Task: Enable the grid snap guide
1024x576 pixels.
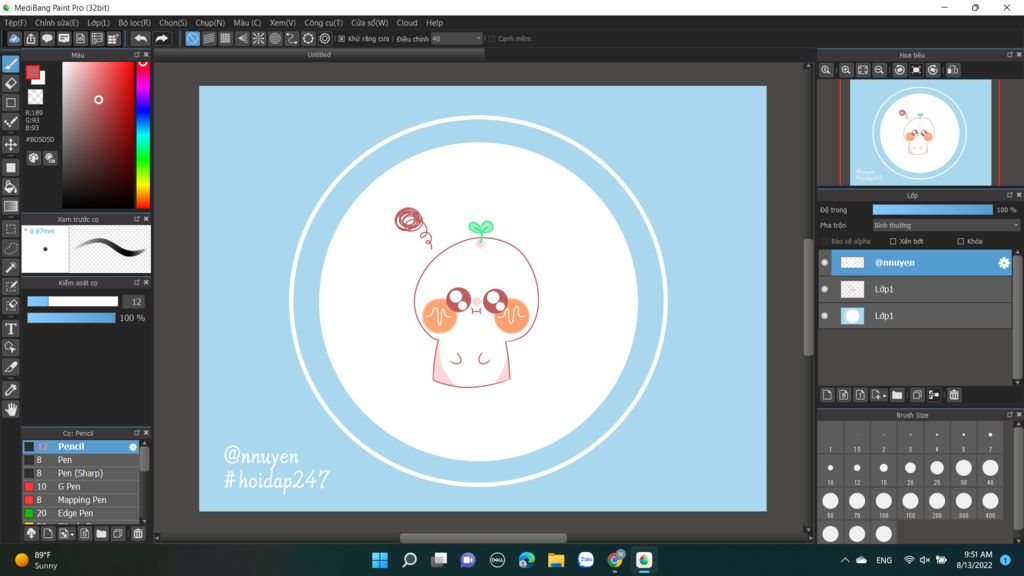Action: pos(225,39)
